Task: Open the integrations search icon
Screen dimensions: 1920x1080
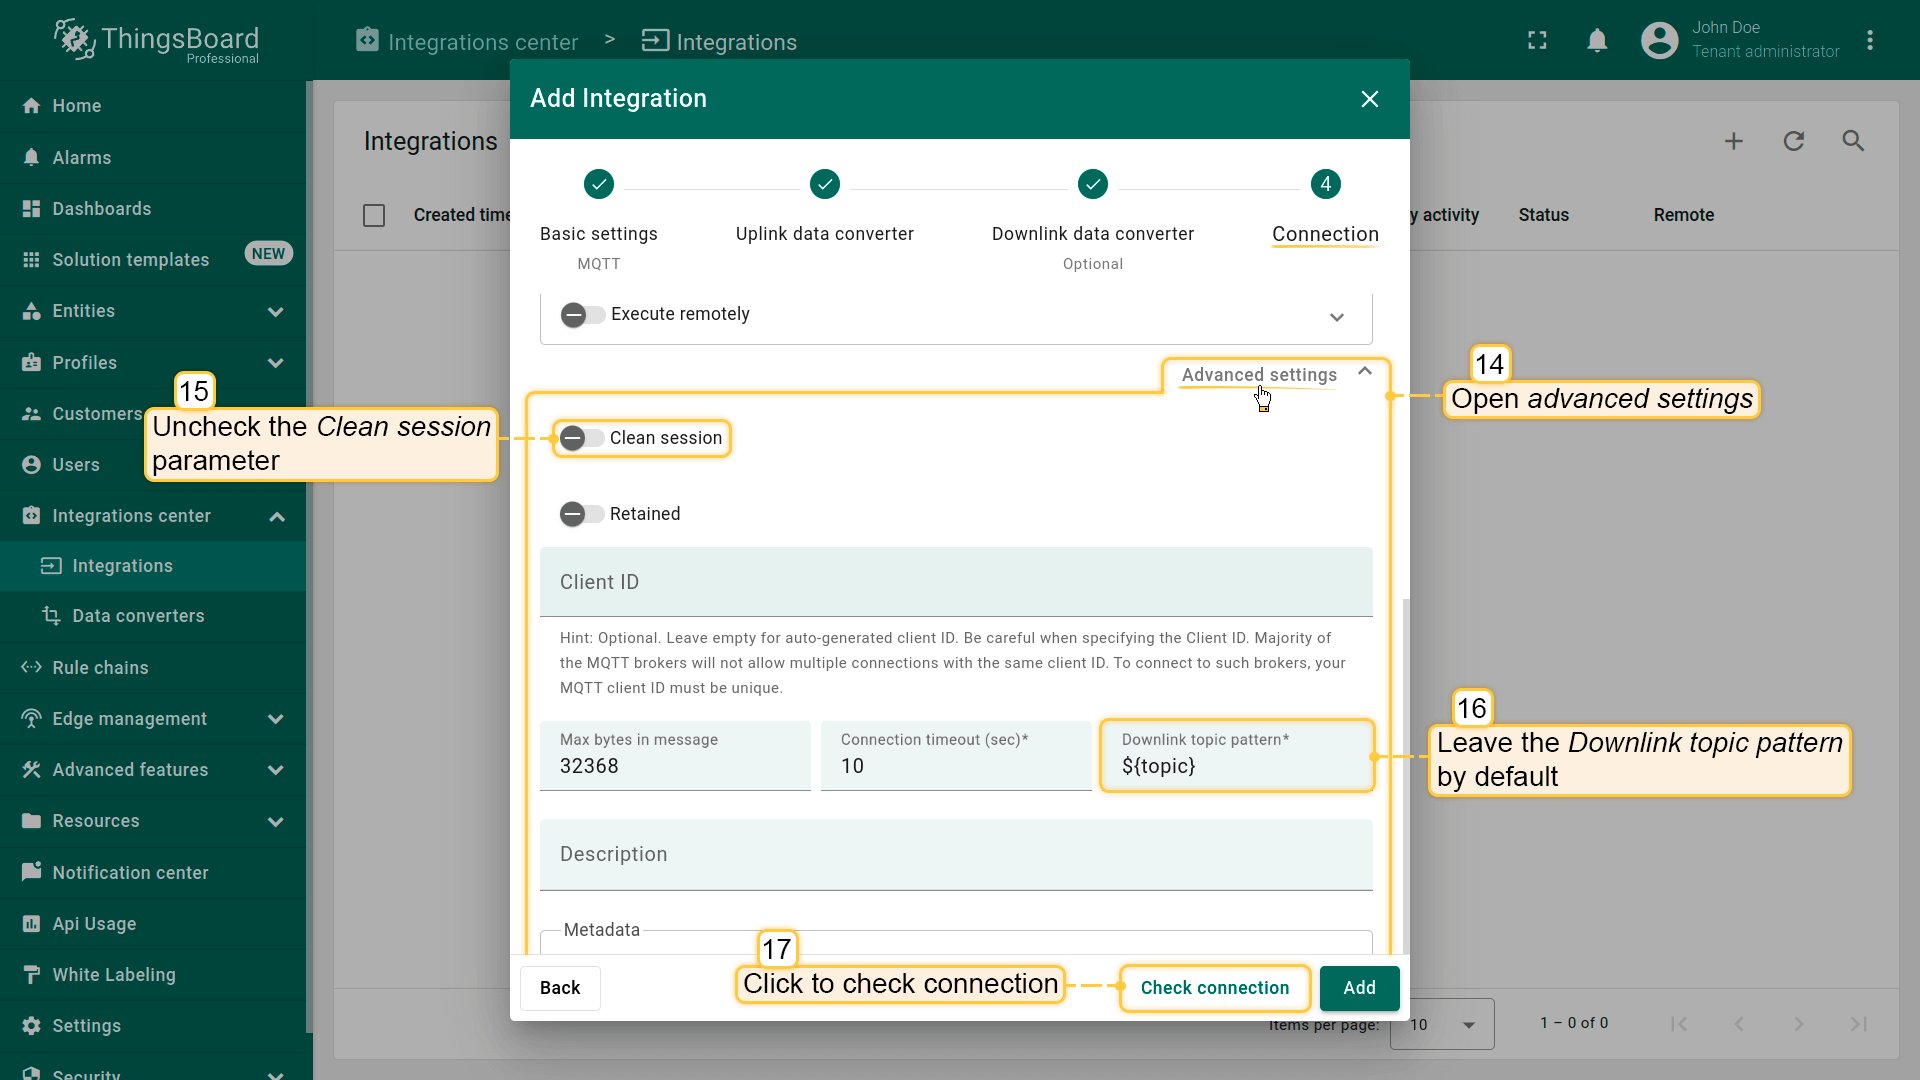Action: pyautogui.click(x=1853, y=141)
